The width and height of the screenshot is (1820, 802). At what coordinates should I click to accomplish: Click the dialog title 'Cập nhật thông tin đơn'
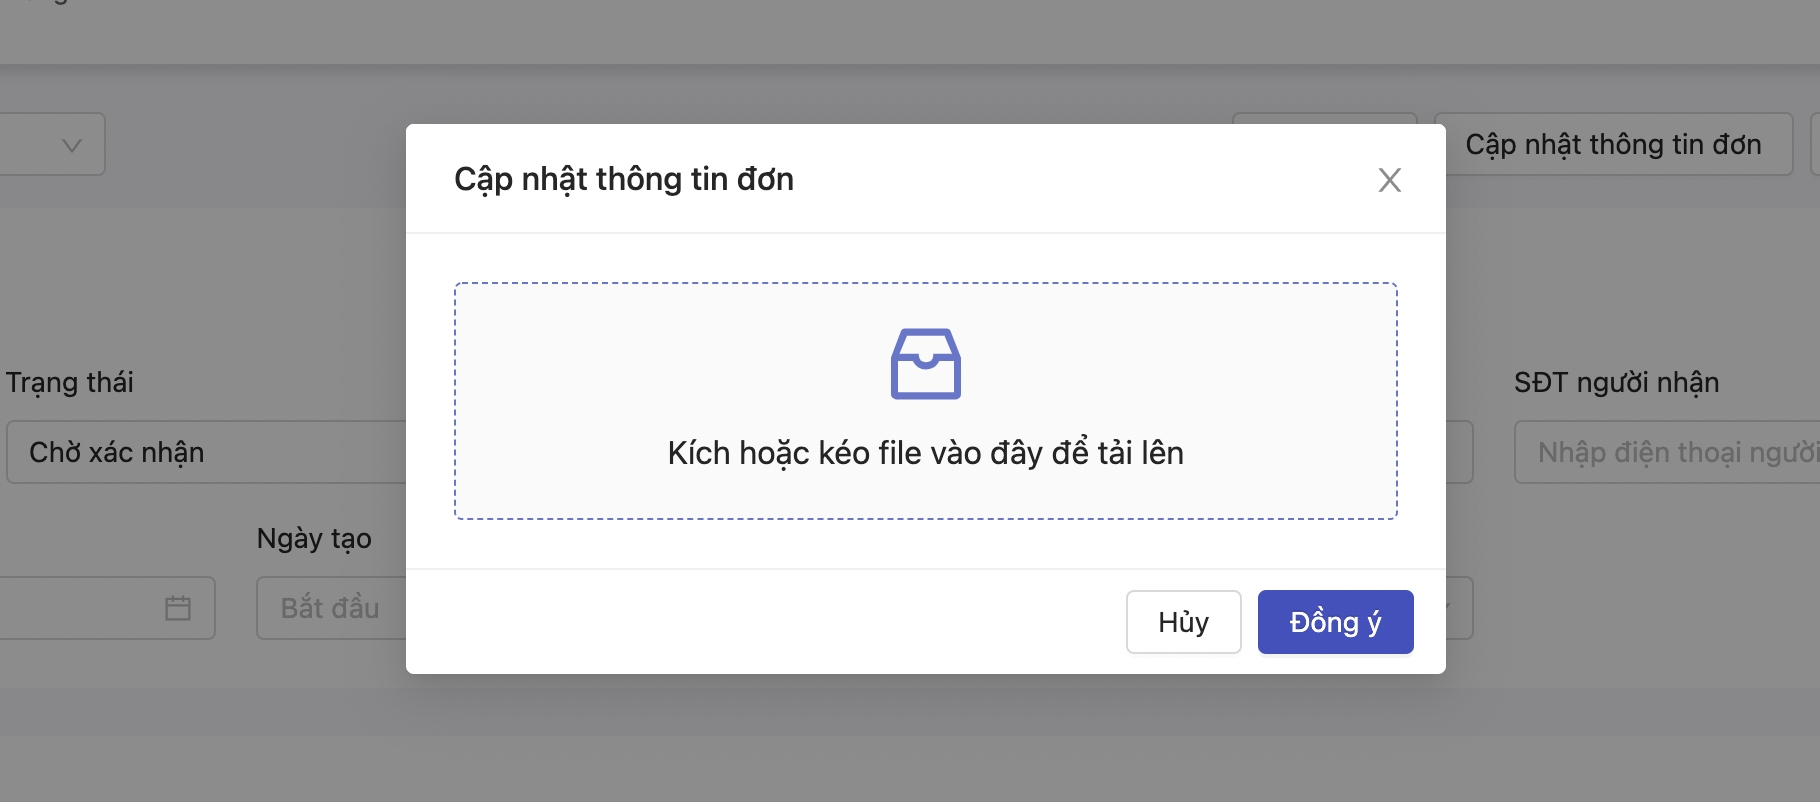click(x=623, y=179)
